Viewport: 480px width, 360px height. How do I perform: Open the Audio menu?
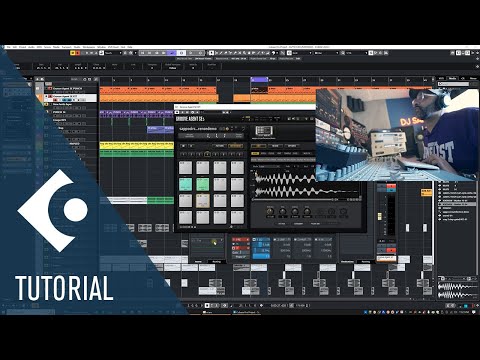[31, 47]
